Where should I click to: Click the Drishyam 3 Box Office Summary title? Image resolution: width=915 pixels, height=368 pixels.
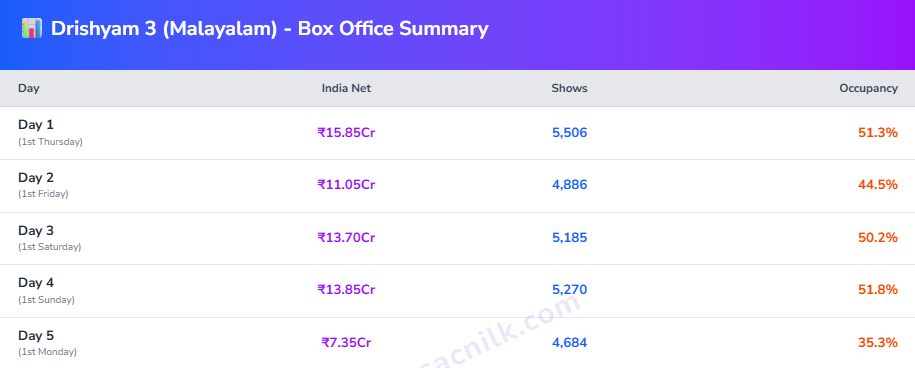pyautogui.click(x=270, y=29)
